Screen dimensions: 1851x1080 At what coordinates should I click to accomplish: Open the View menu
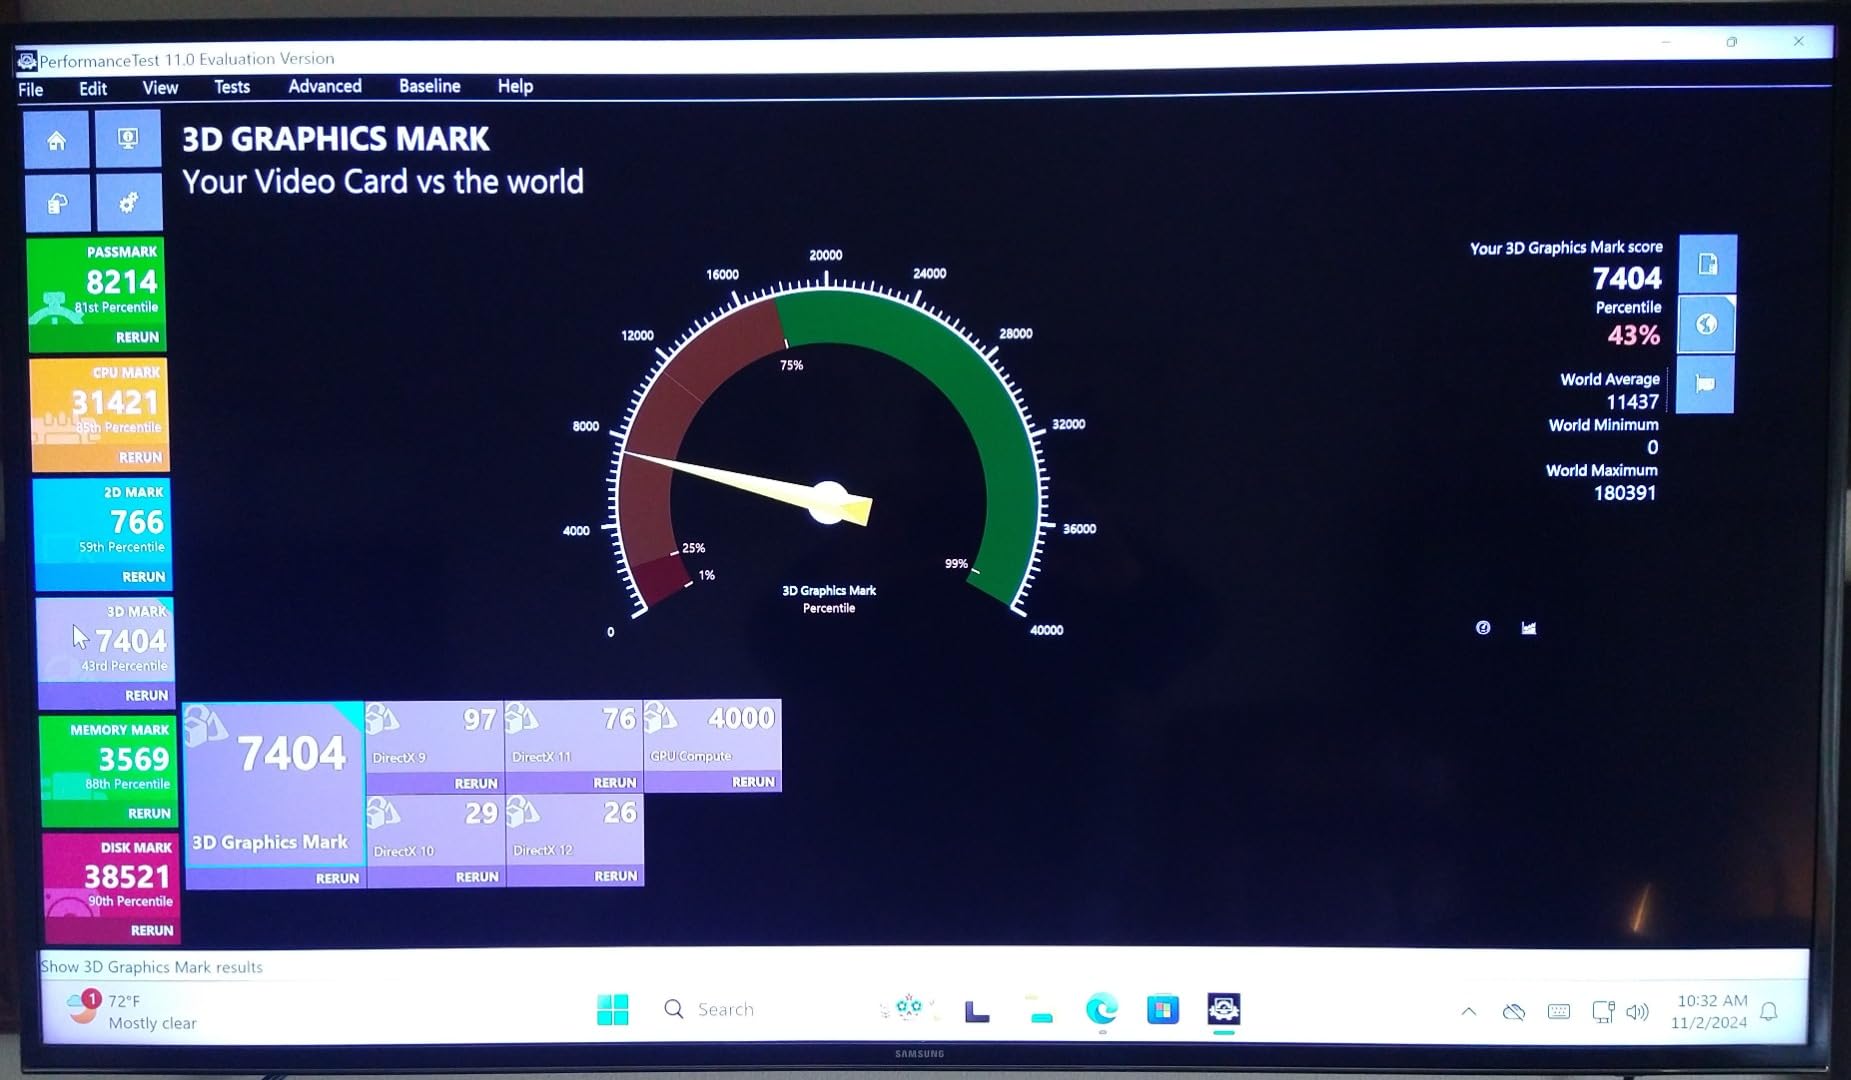(x=160, y=88)
